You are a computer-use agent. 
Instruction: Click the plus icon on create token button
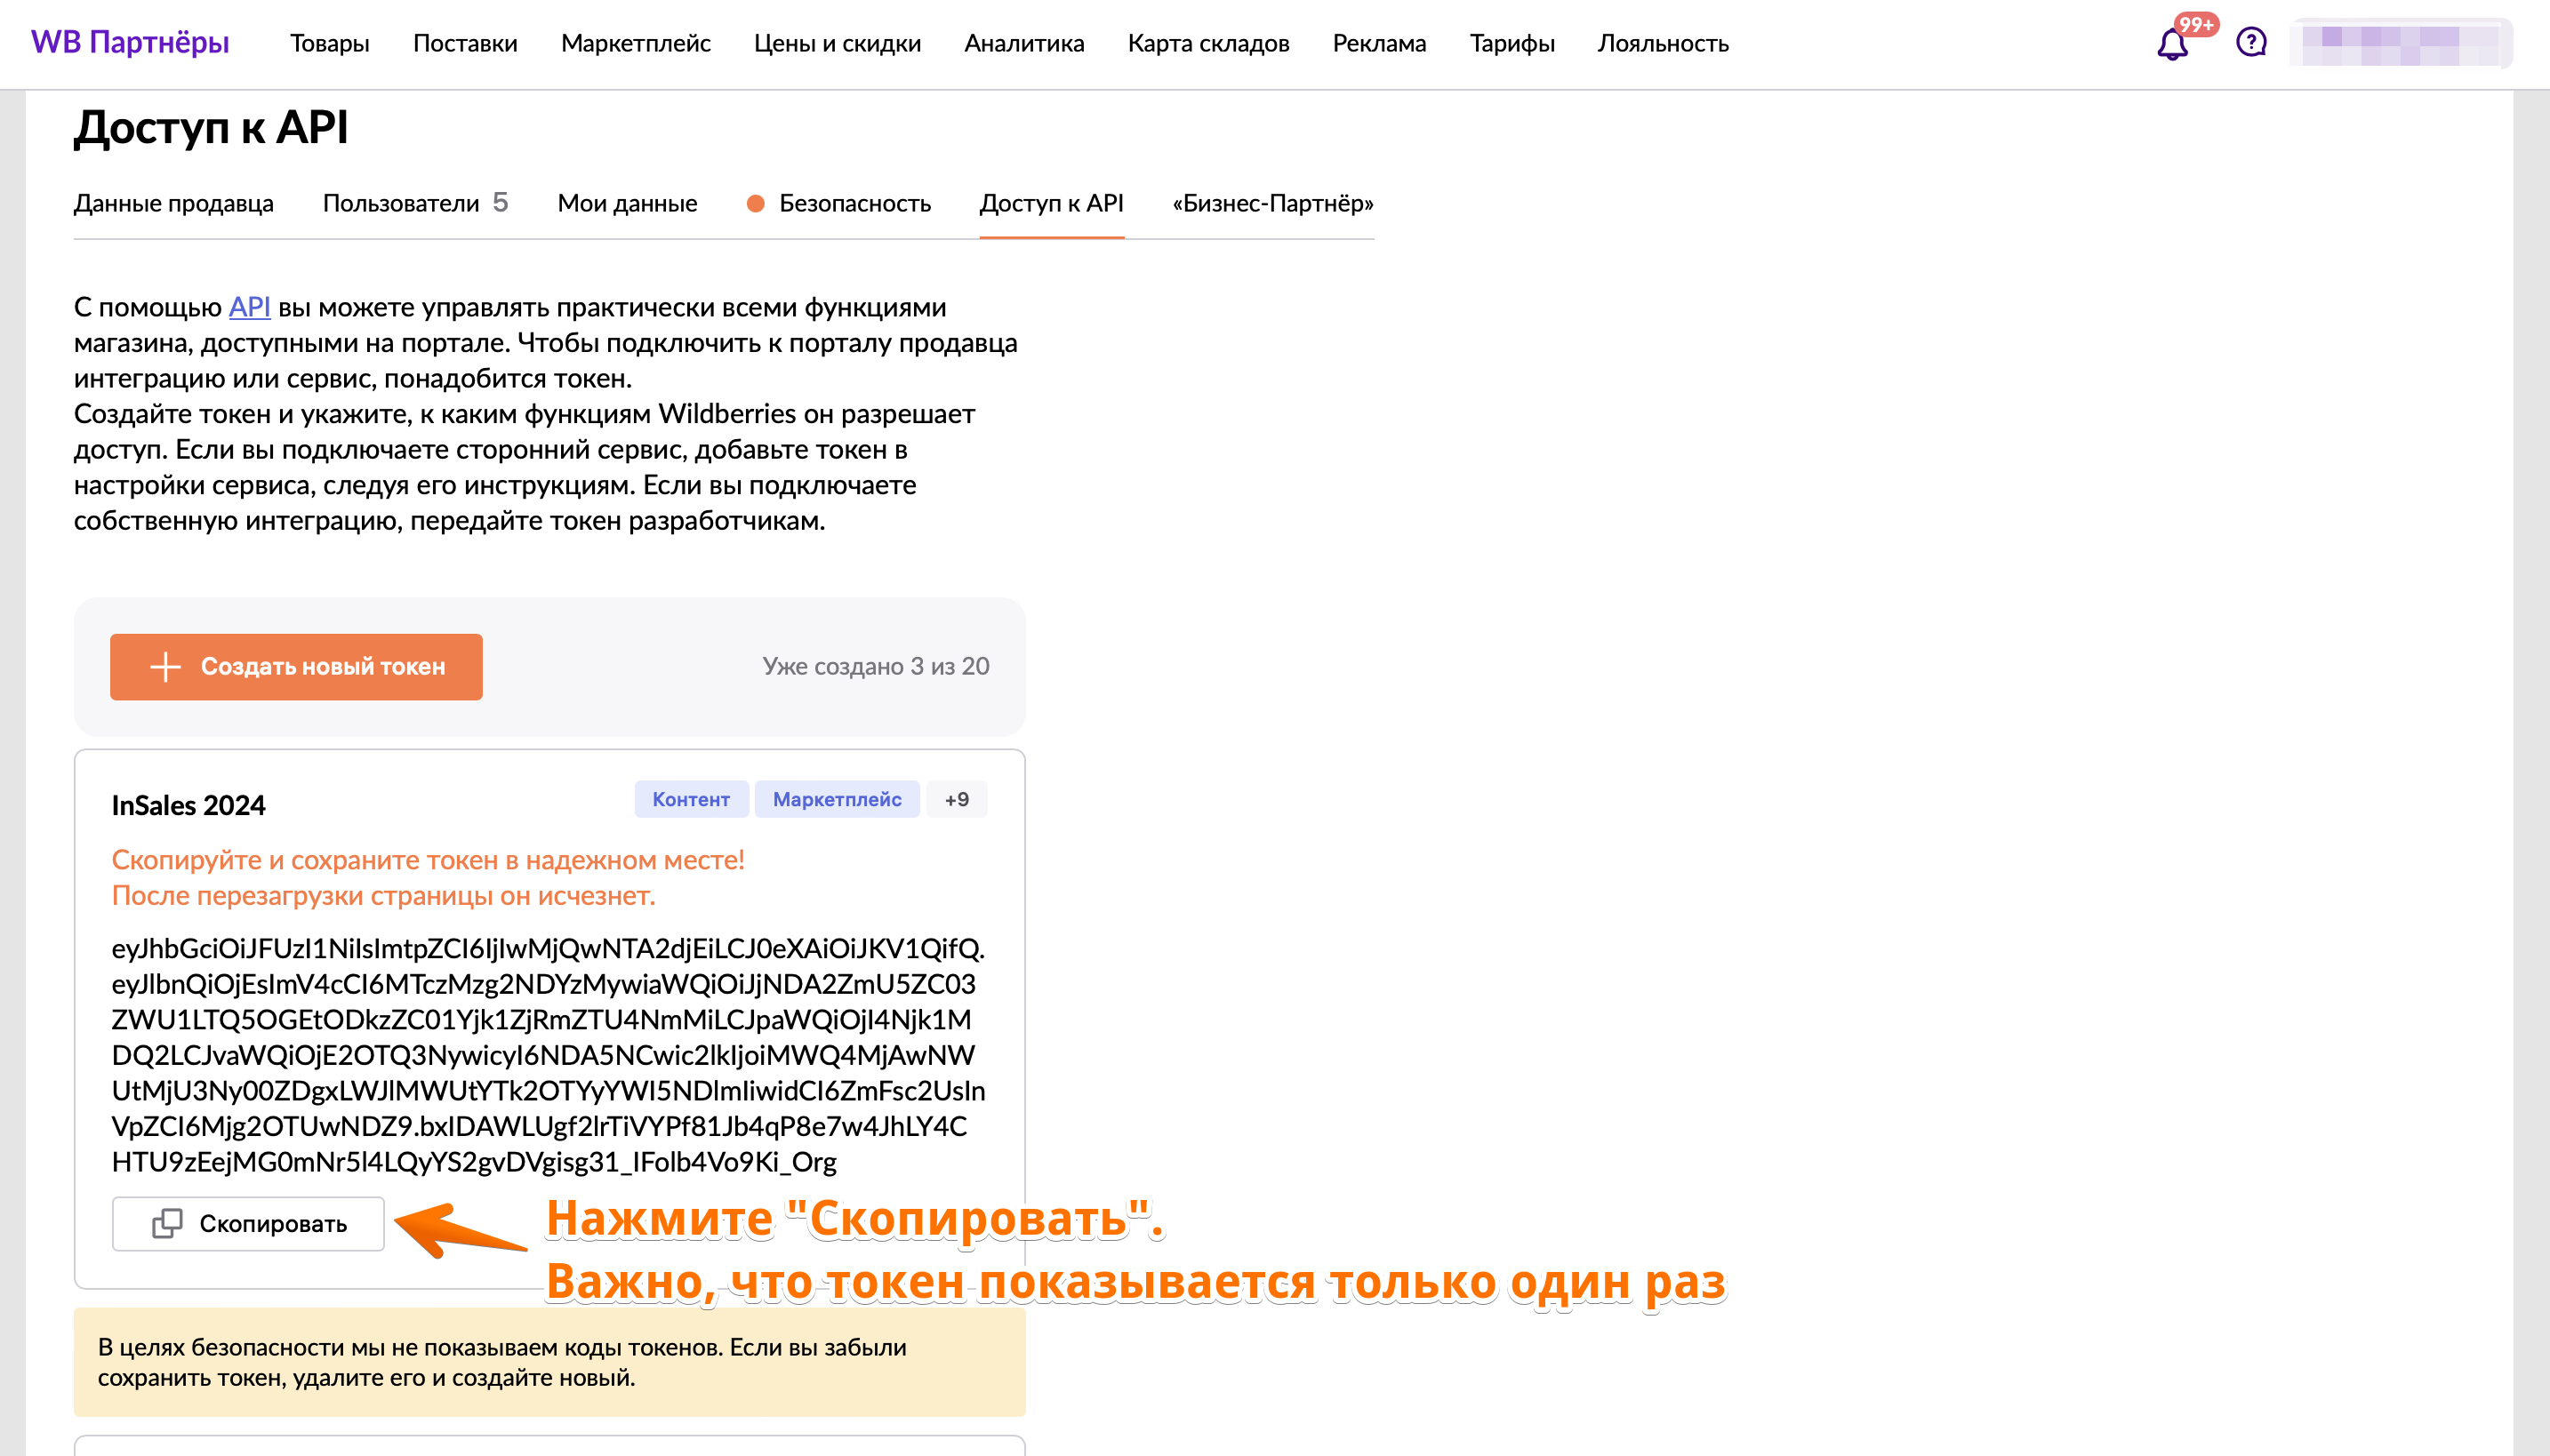(165, 667)
